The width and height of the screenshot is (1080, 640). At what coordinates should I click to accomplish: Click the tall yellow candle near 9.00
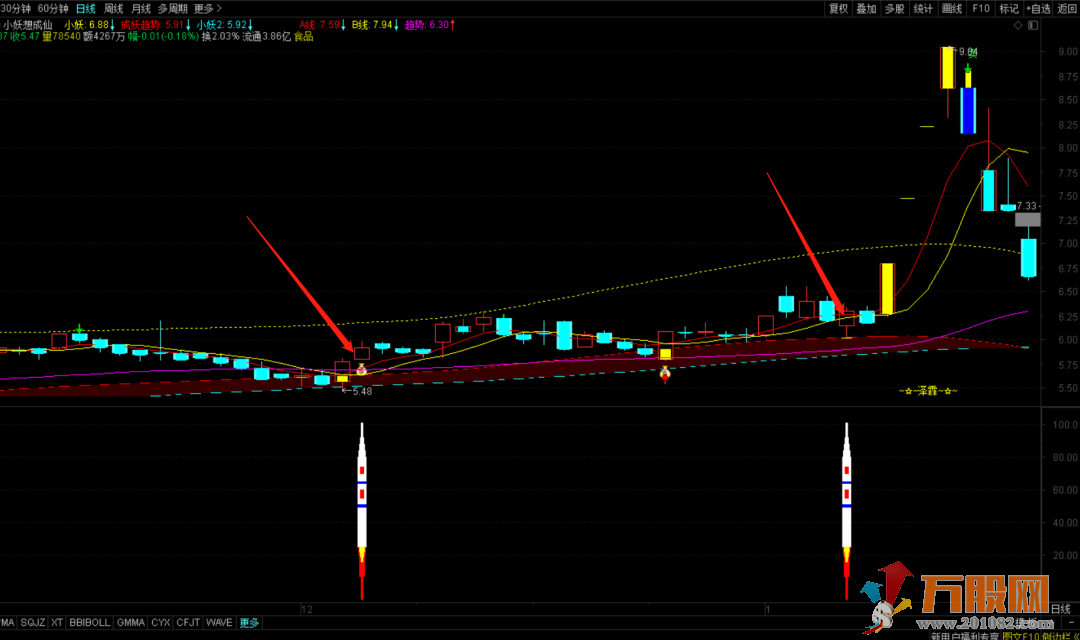(946, 68)
